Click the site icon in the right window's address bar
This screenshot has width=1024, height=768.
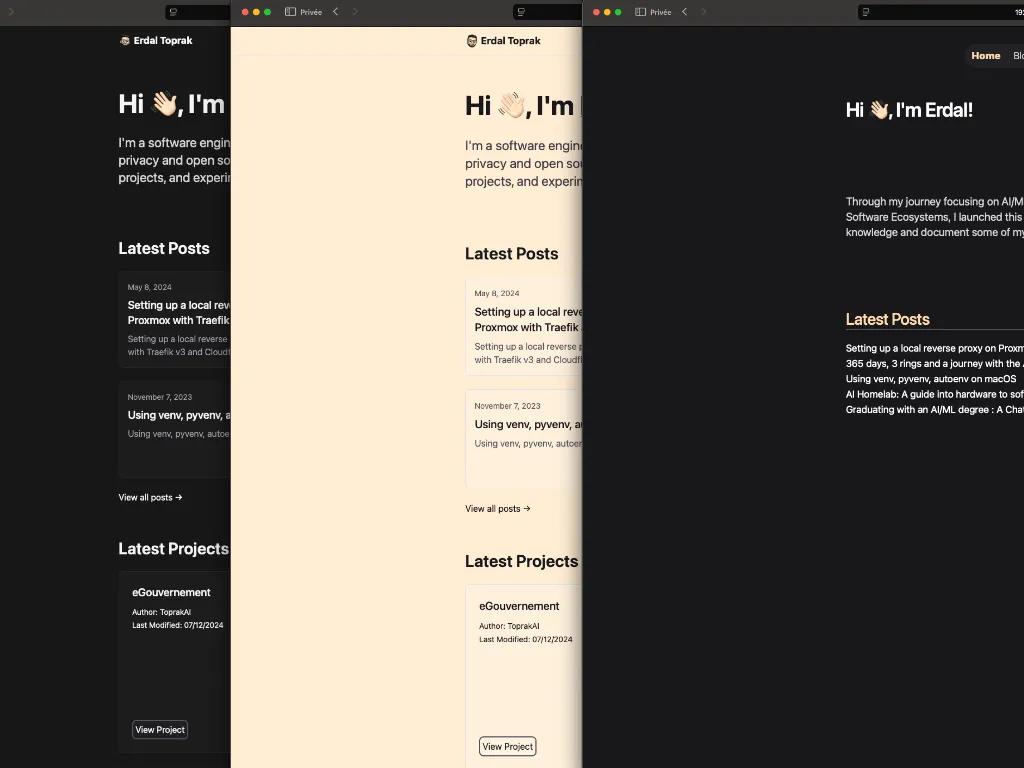[866, 12]
